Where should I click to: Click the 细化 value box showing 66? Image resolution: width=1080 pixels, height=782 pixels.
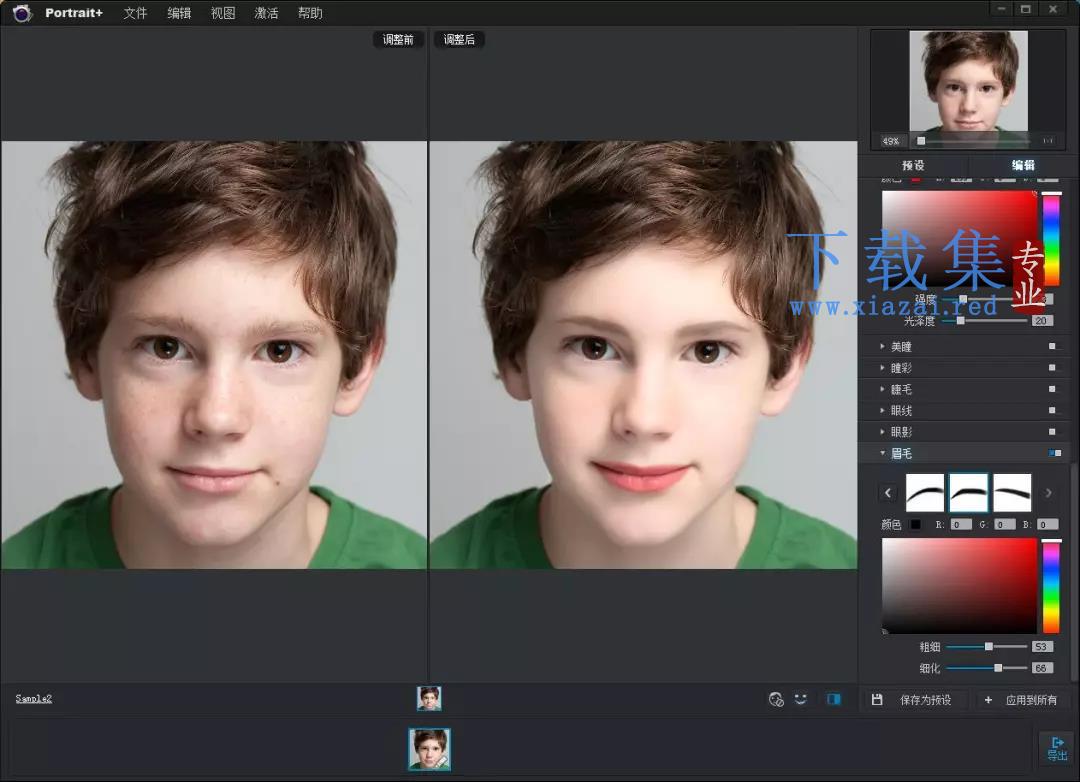1042,668
